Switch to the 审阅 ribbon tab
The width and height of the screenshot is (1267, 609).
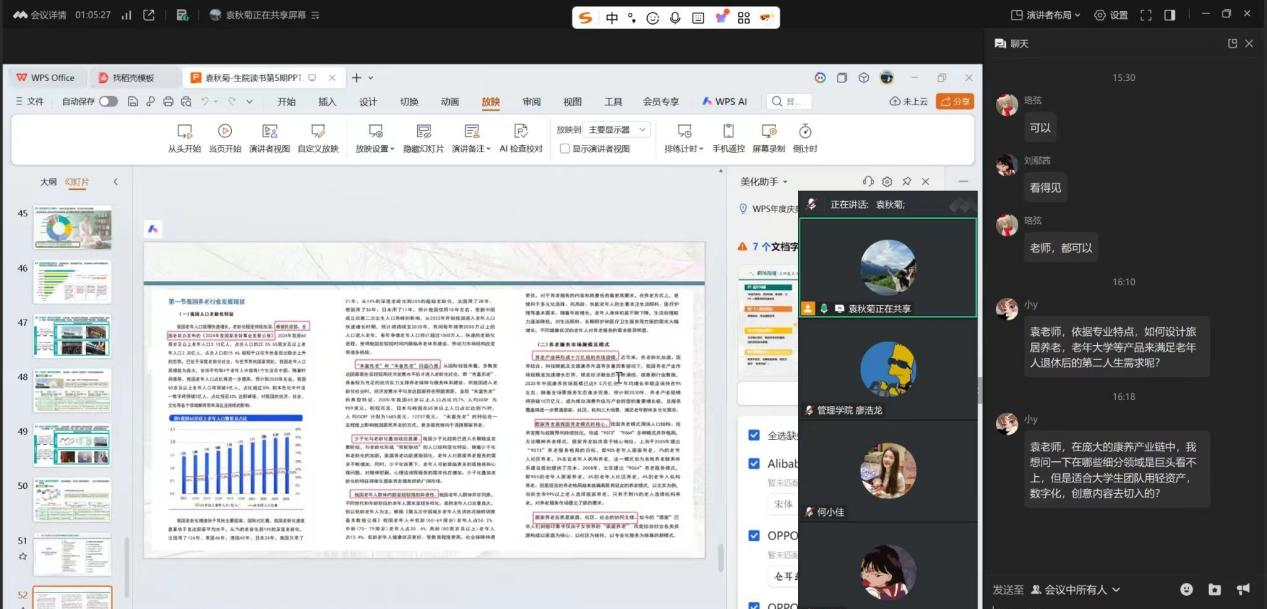click(x=531, y=102)
